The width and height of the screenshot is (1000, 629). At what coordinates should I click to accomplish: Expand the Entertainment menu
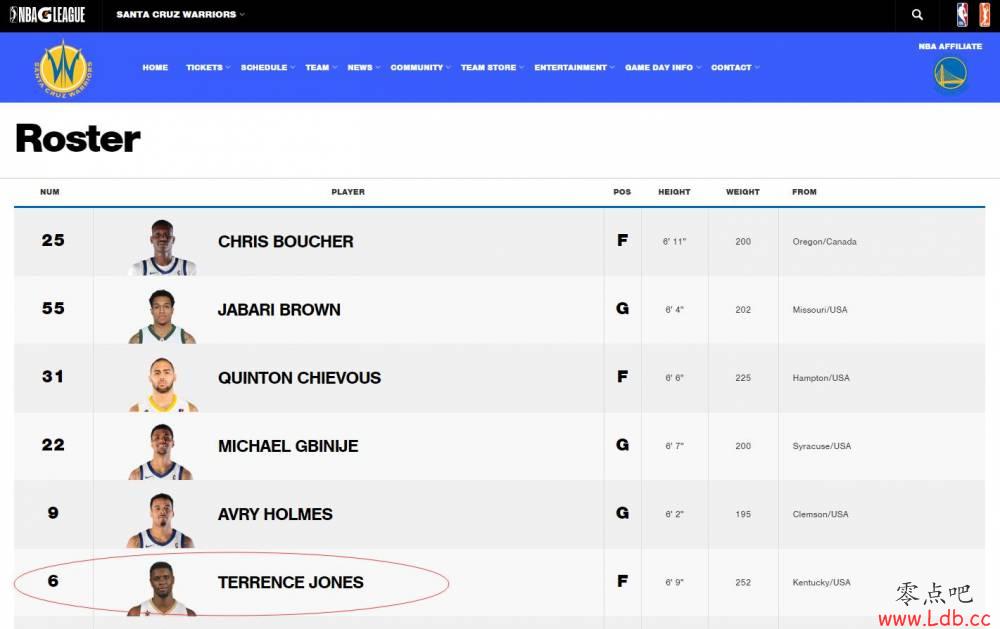tap(574, 67)
